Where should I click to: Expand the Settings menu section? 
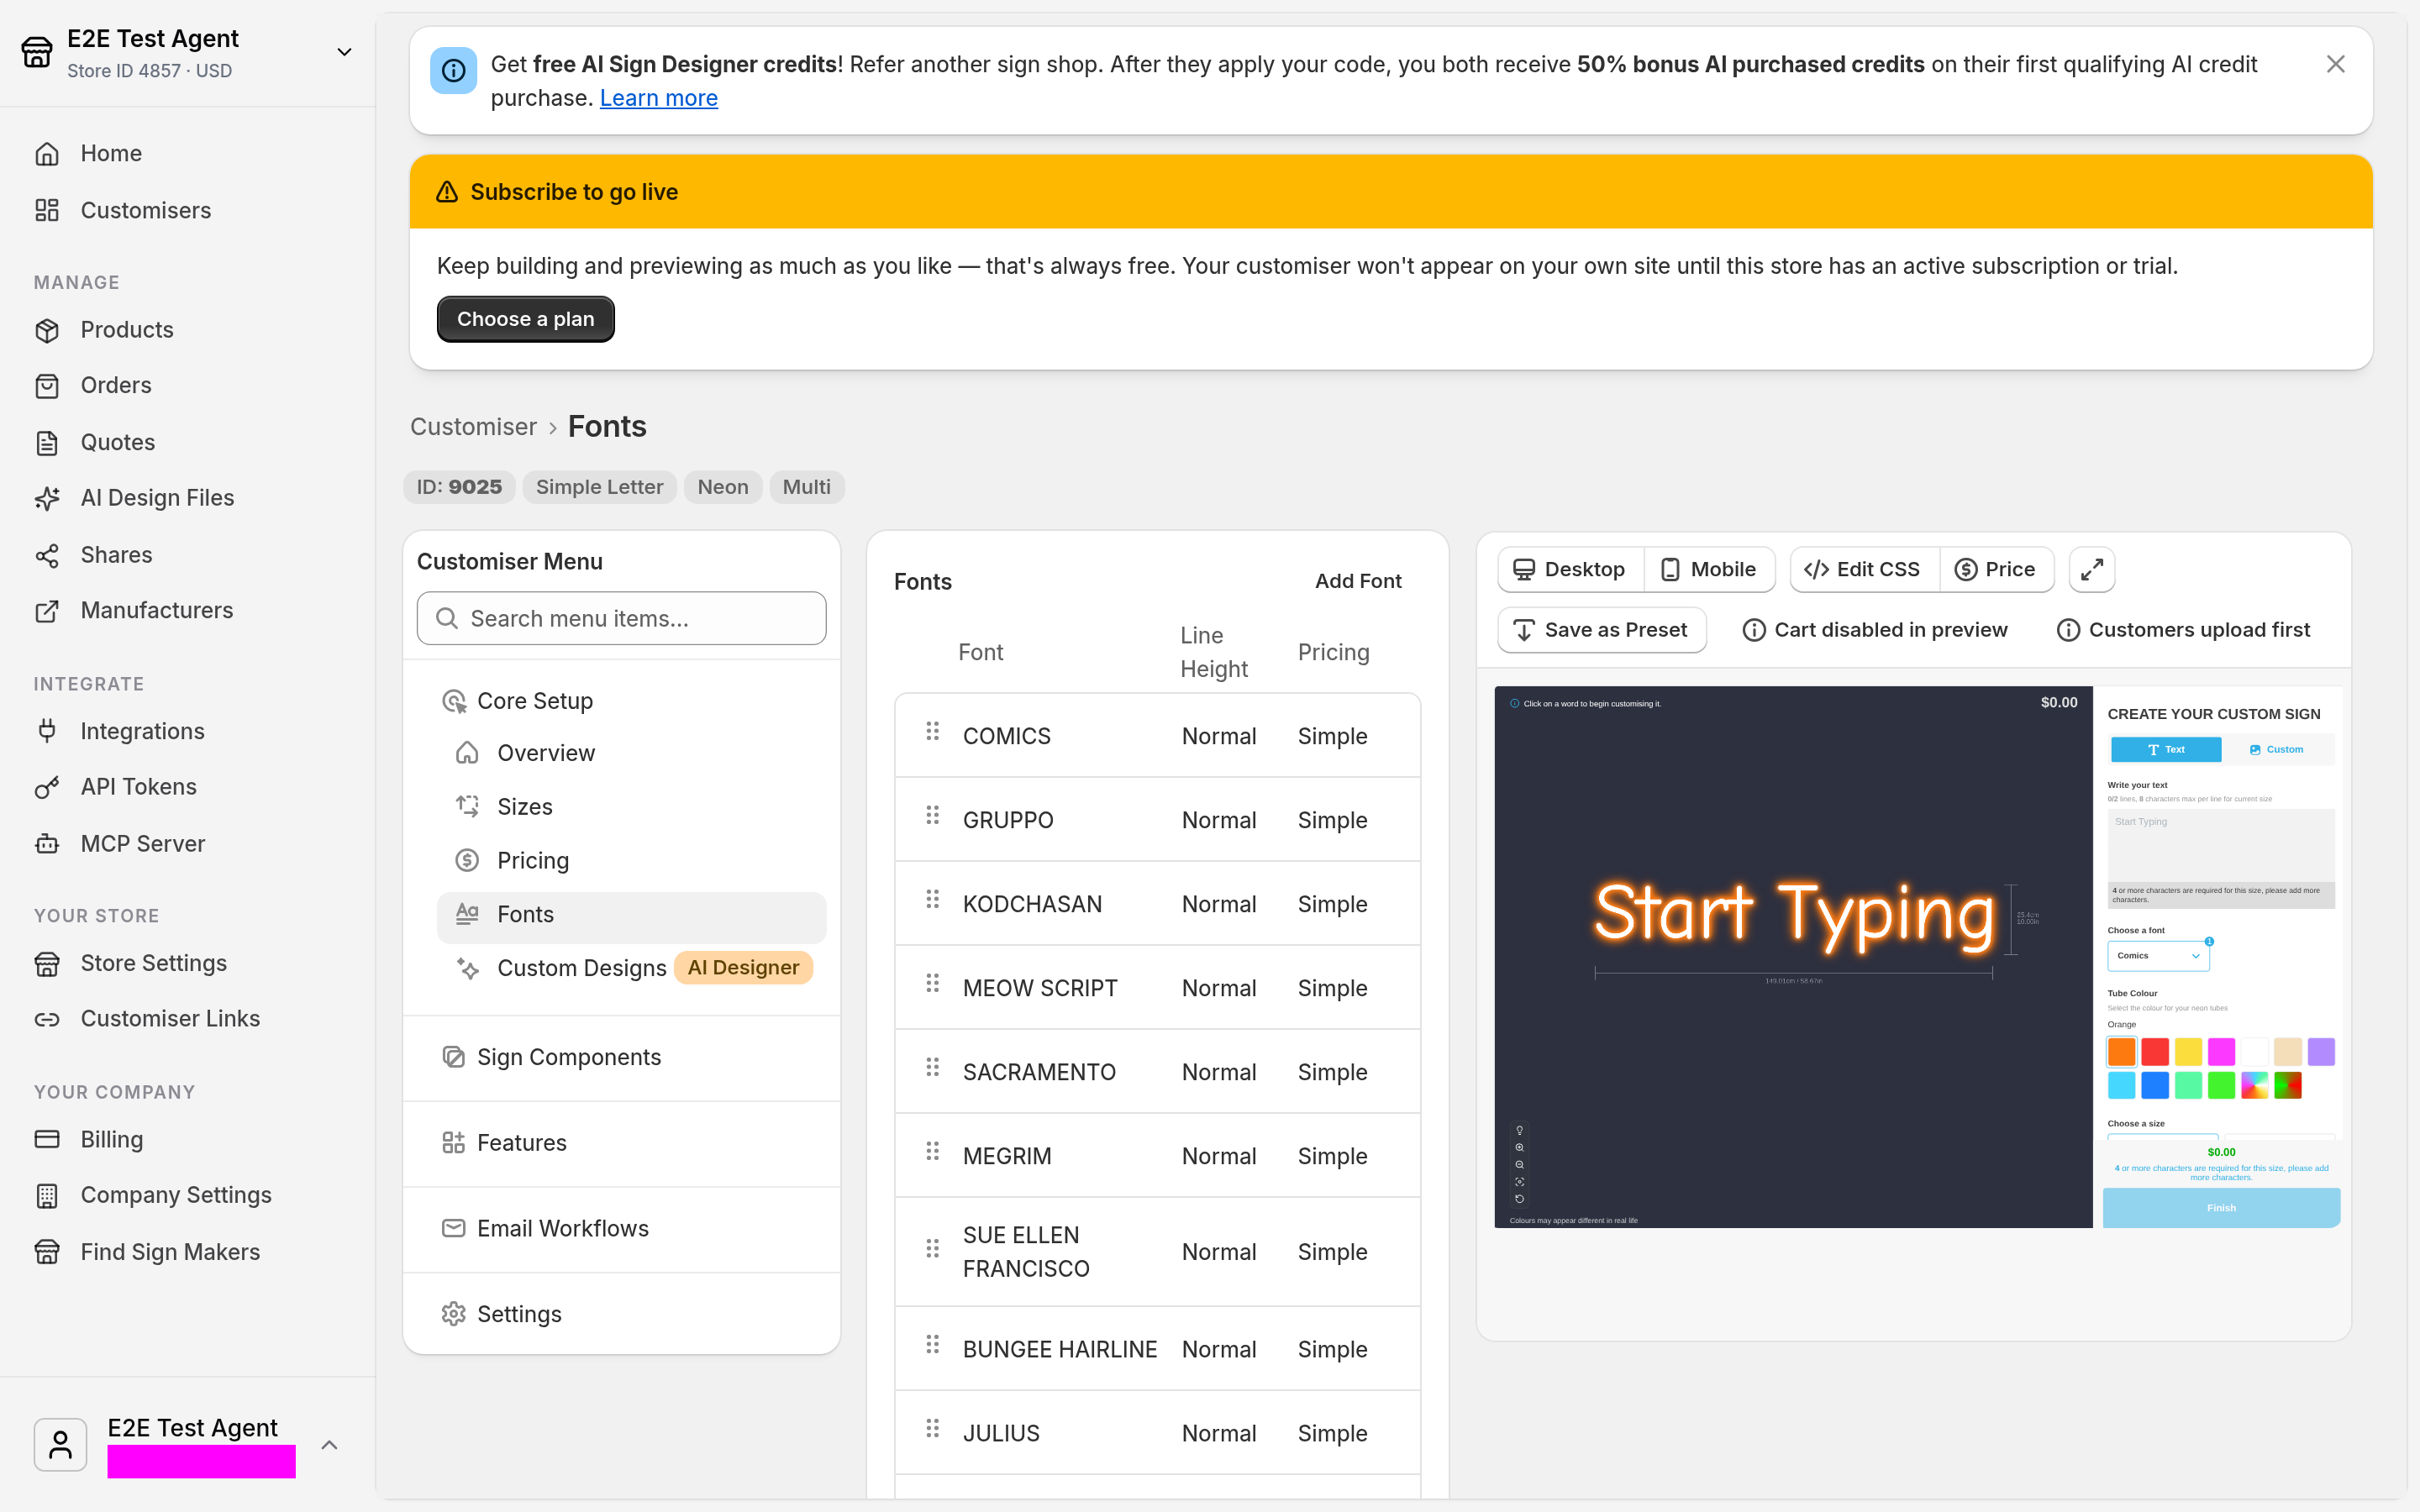[x=621, y=1314]
